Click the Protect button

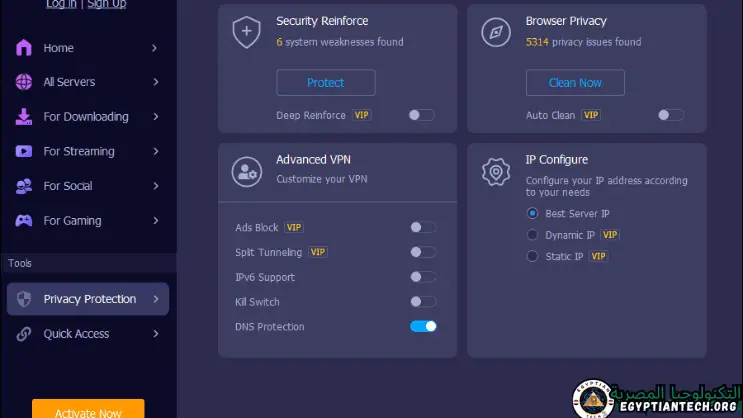click(326, 82)
